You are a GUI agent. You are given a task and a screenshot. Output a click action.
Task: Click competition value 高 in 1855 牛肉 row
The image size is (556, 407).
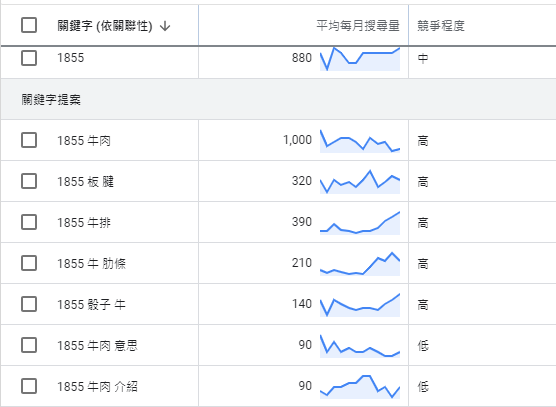click(423, 141)
